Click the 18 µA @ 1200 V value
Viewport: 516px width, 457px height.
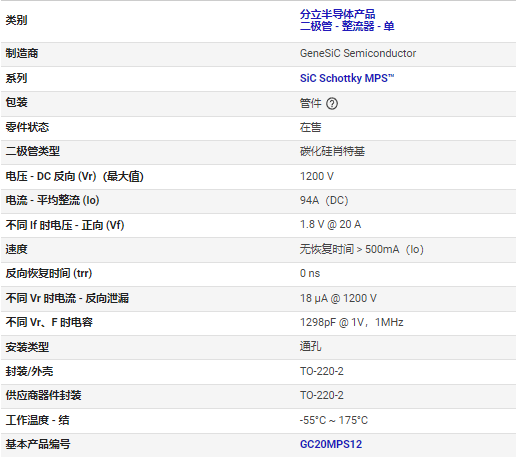click(338, 298)
